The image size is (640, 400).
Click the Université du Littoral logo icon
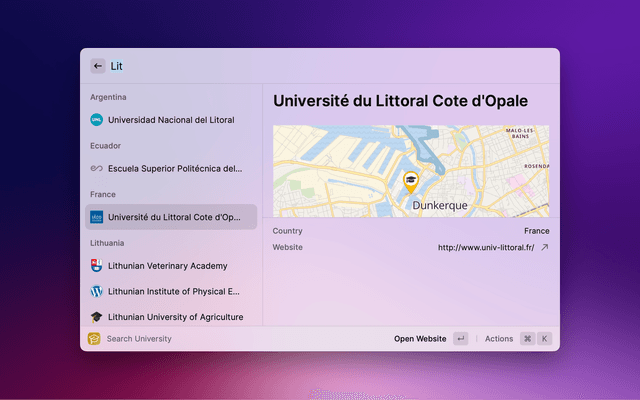point(97,217)
